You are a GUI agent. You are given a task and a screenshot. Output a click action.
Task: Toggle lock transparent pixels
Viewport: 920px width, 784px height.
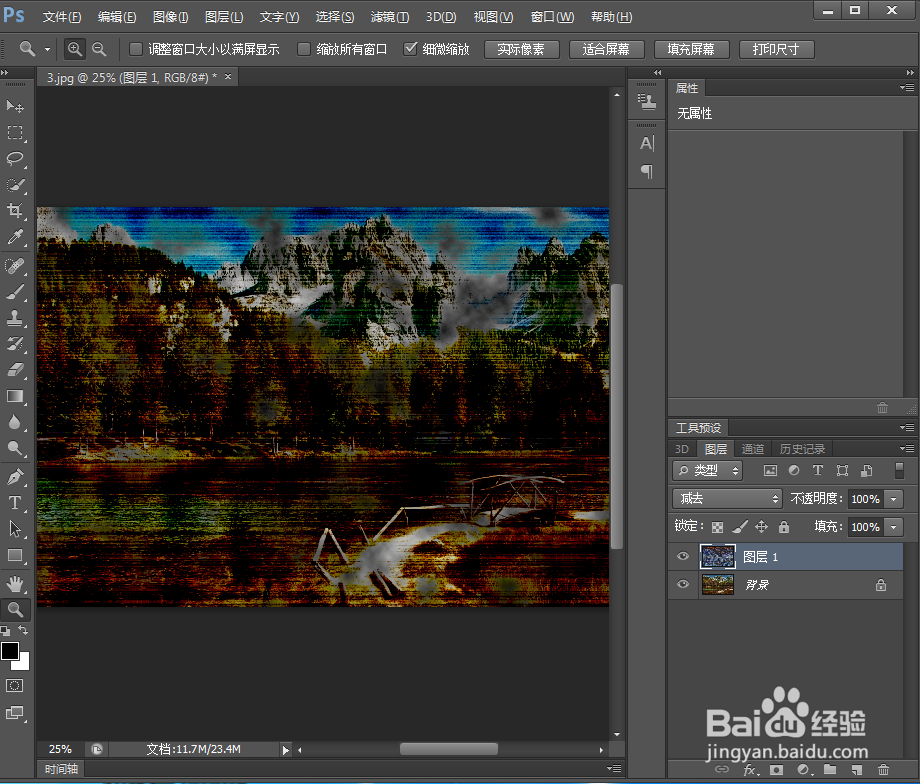coord(717,527)
